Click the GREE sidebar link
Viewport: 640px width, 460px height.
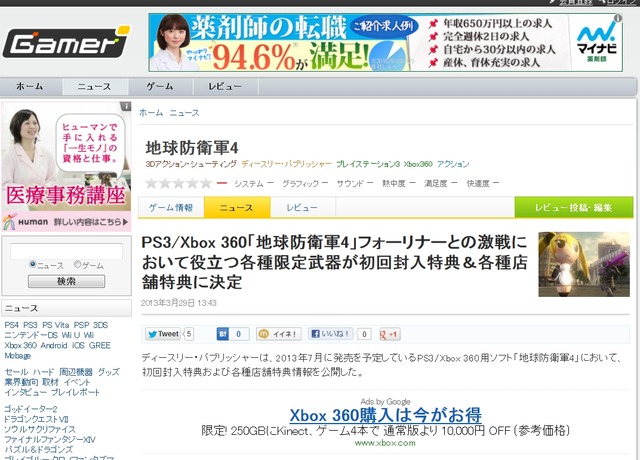tap(100, 345)
